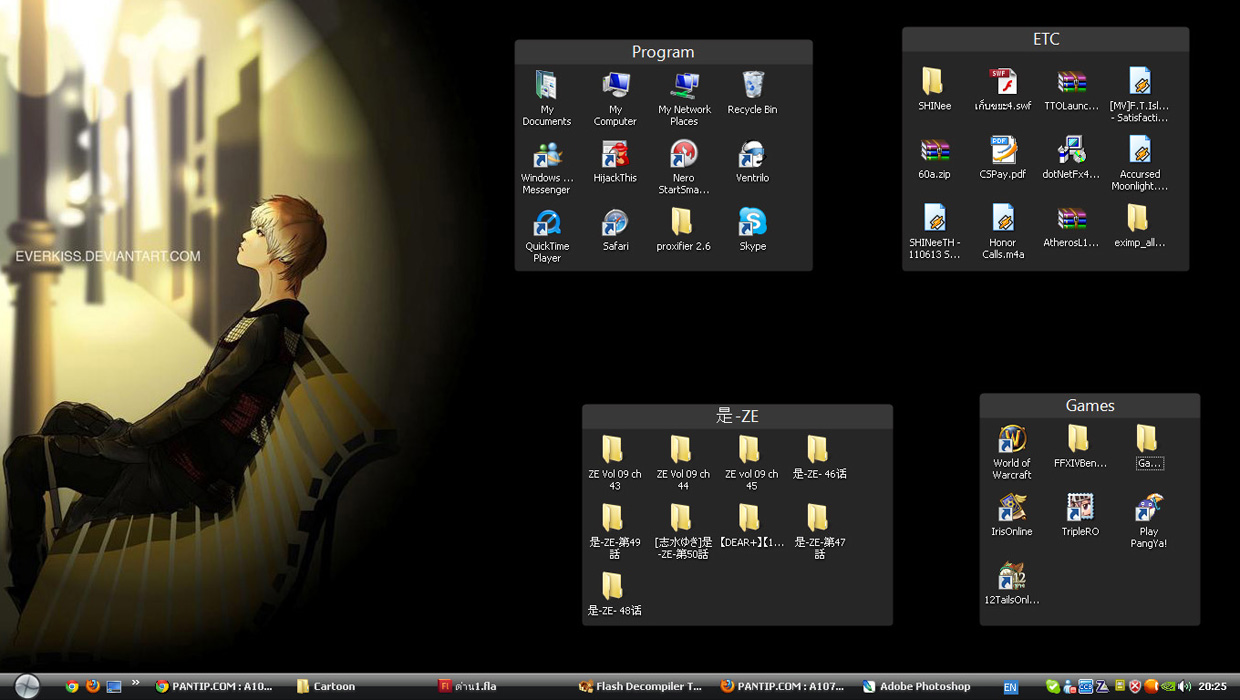
Task: Click the 是-ZE fence title bar
Action: [737, 416]
